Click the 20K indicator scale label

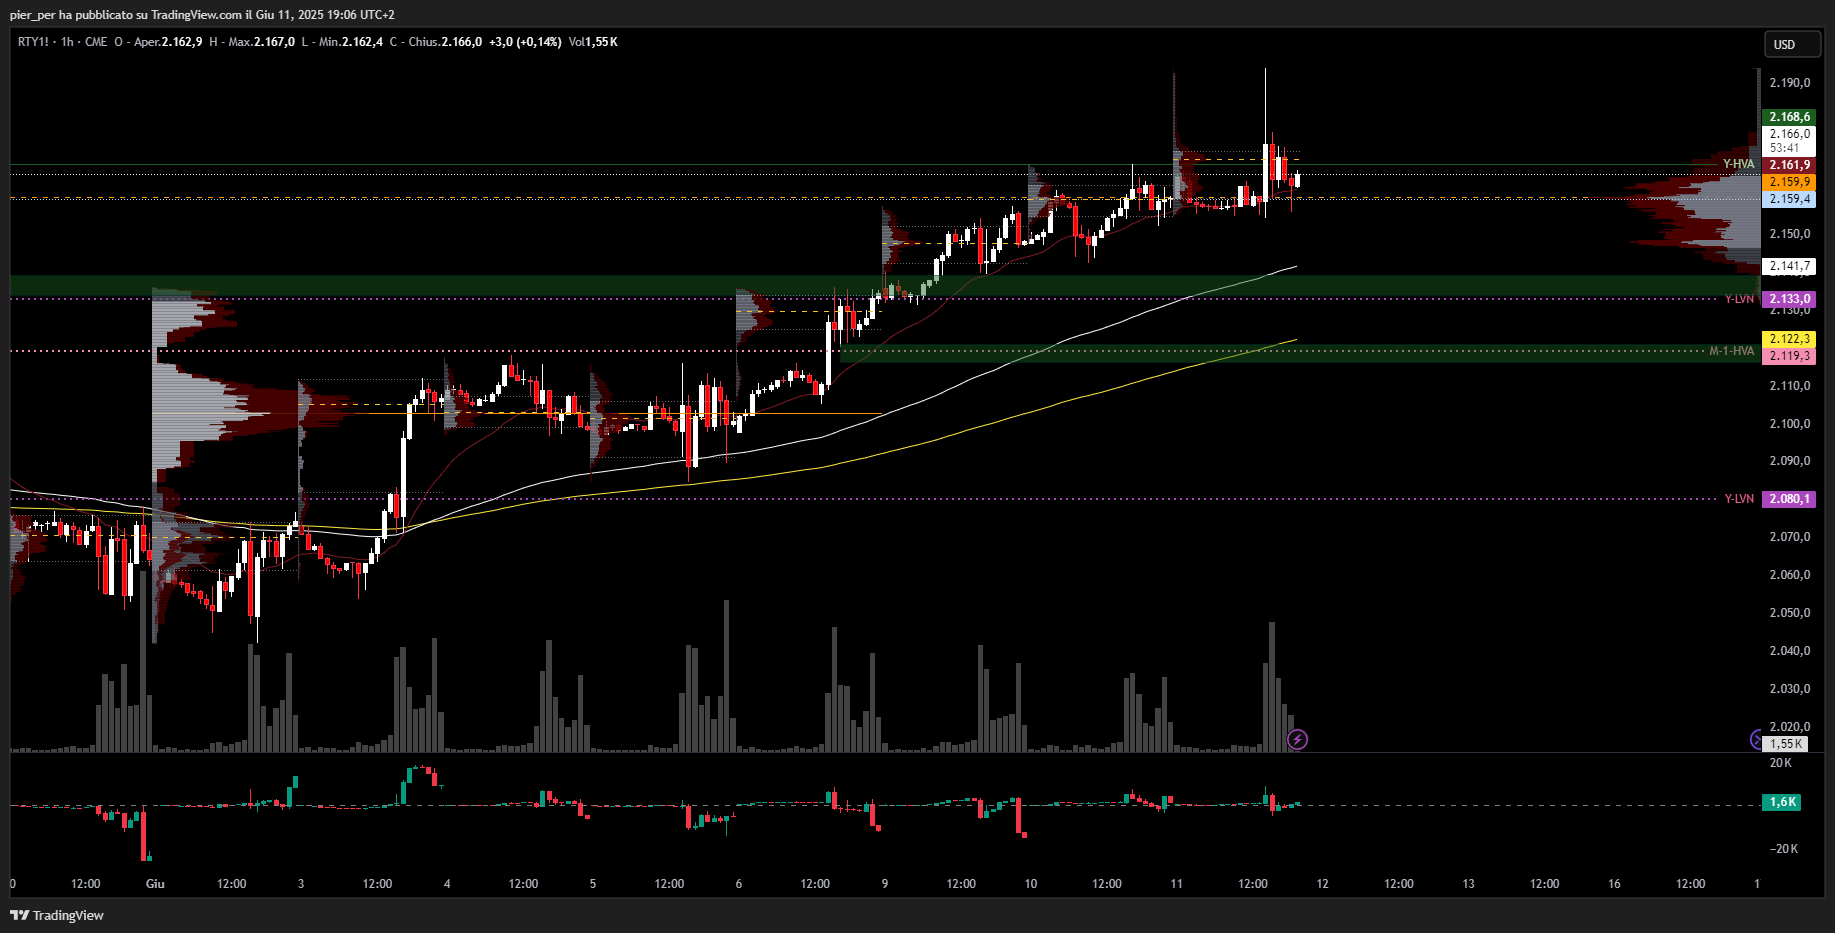pos(1781,763)
